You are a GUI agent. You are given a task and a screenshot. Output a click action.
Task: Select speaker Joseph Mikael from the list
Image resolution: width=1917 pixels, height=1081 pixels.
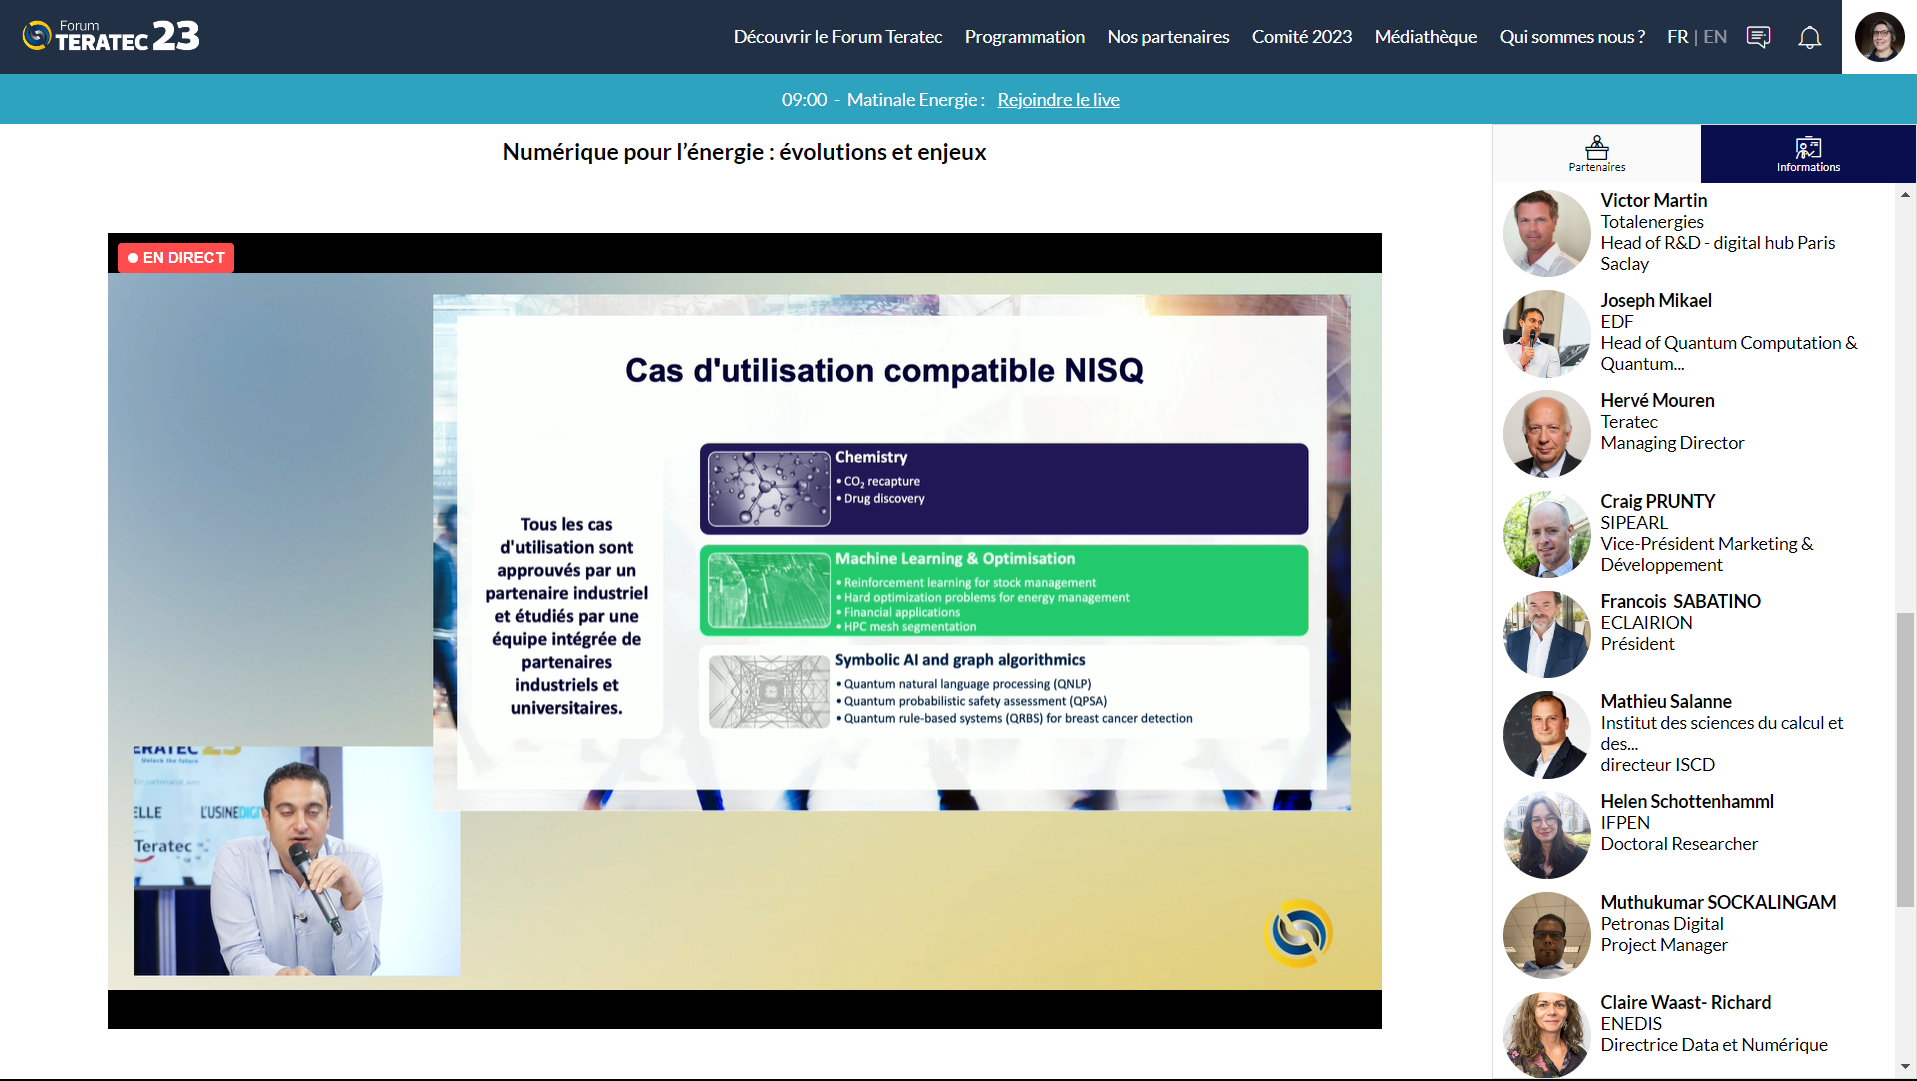pyautogui.click(x=1656, y=300)
